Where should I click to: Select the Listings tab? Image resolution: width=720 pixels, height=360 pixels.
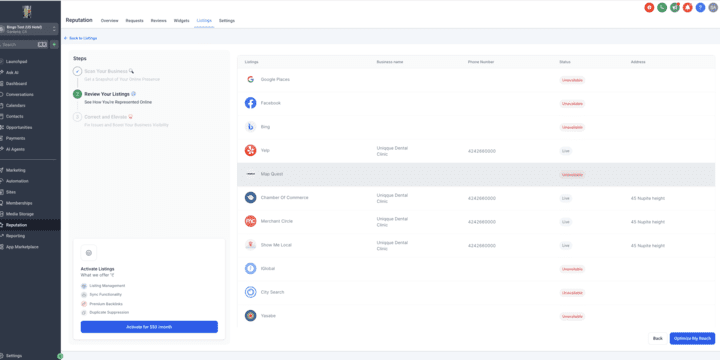click(x=204, y=21)
